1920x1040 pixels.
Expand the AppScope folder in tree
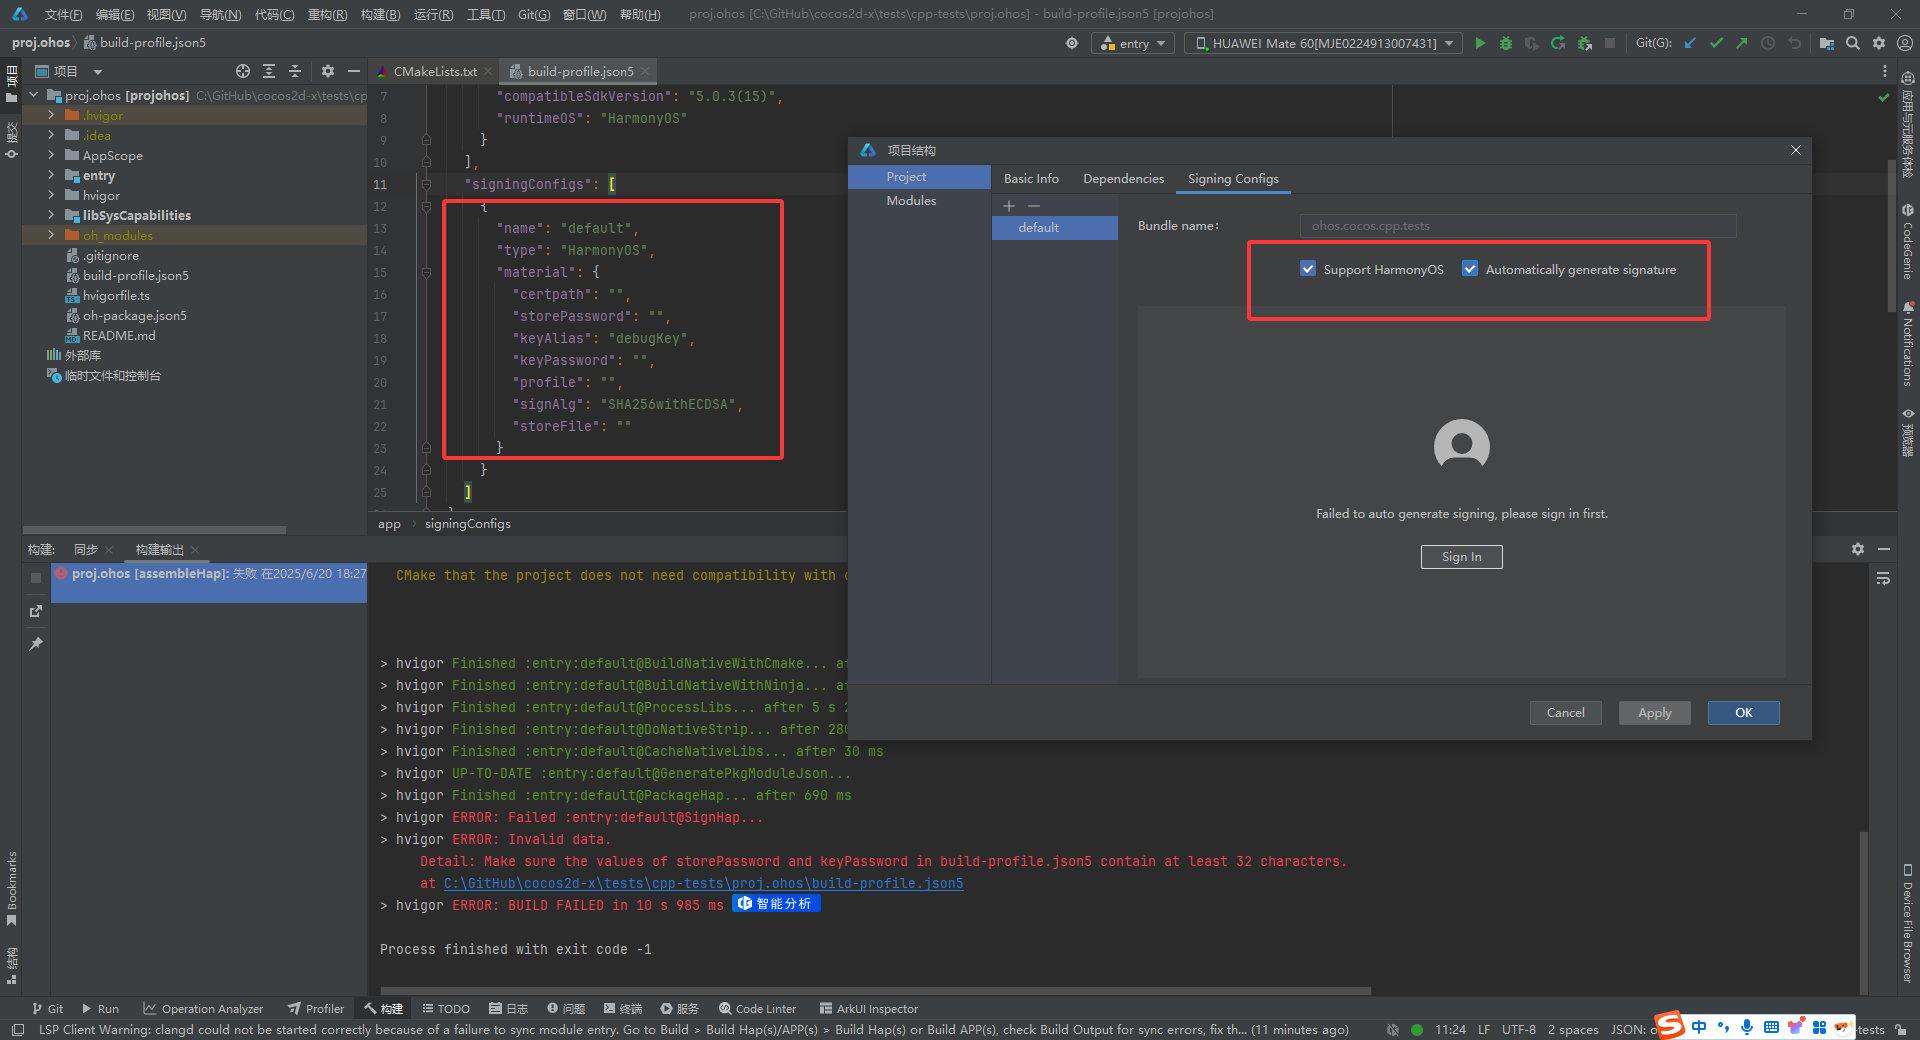51,155
